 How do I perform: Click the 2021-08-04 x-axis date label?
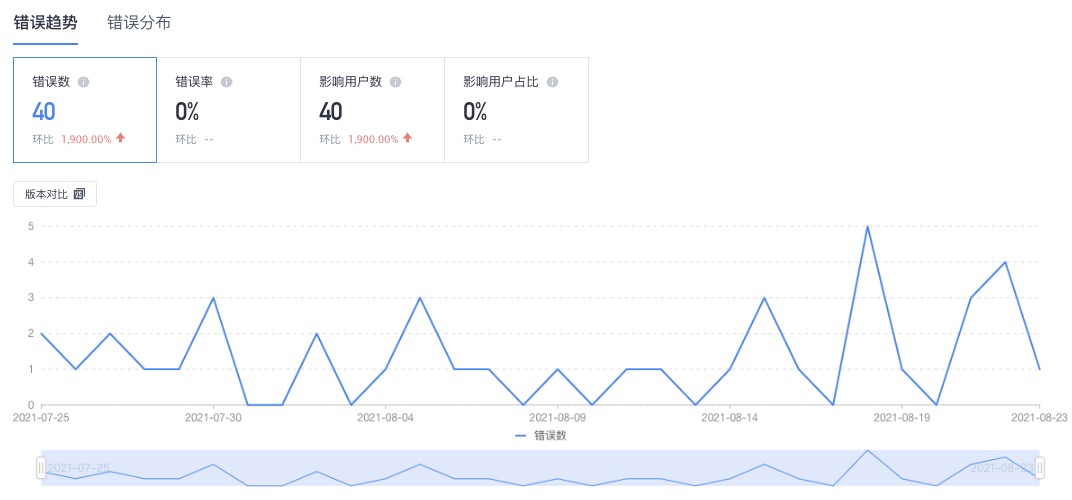click(x=386, y=416)
